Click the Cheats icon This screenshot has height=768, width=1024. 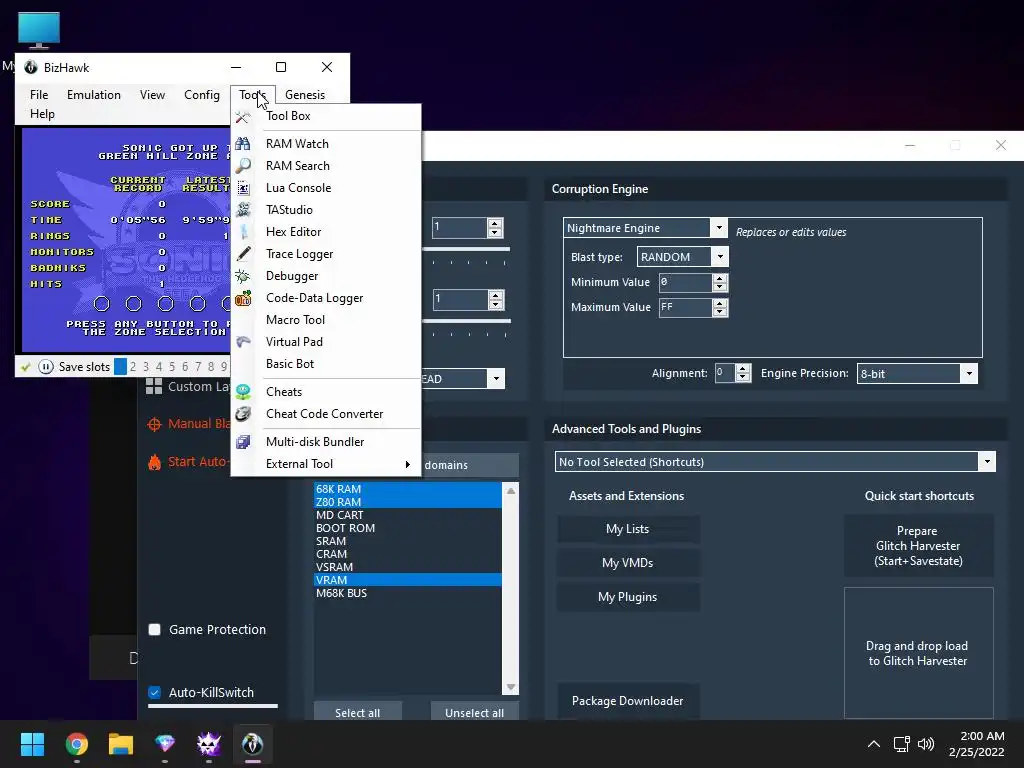click(243, 392)
